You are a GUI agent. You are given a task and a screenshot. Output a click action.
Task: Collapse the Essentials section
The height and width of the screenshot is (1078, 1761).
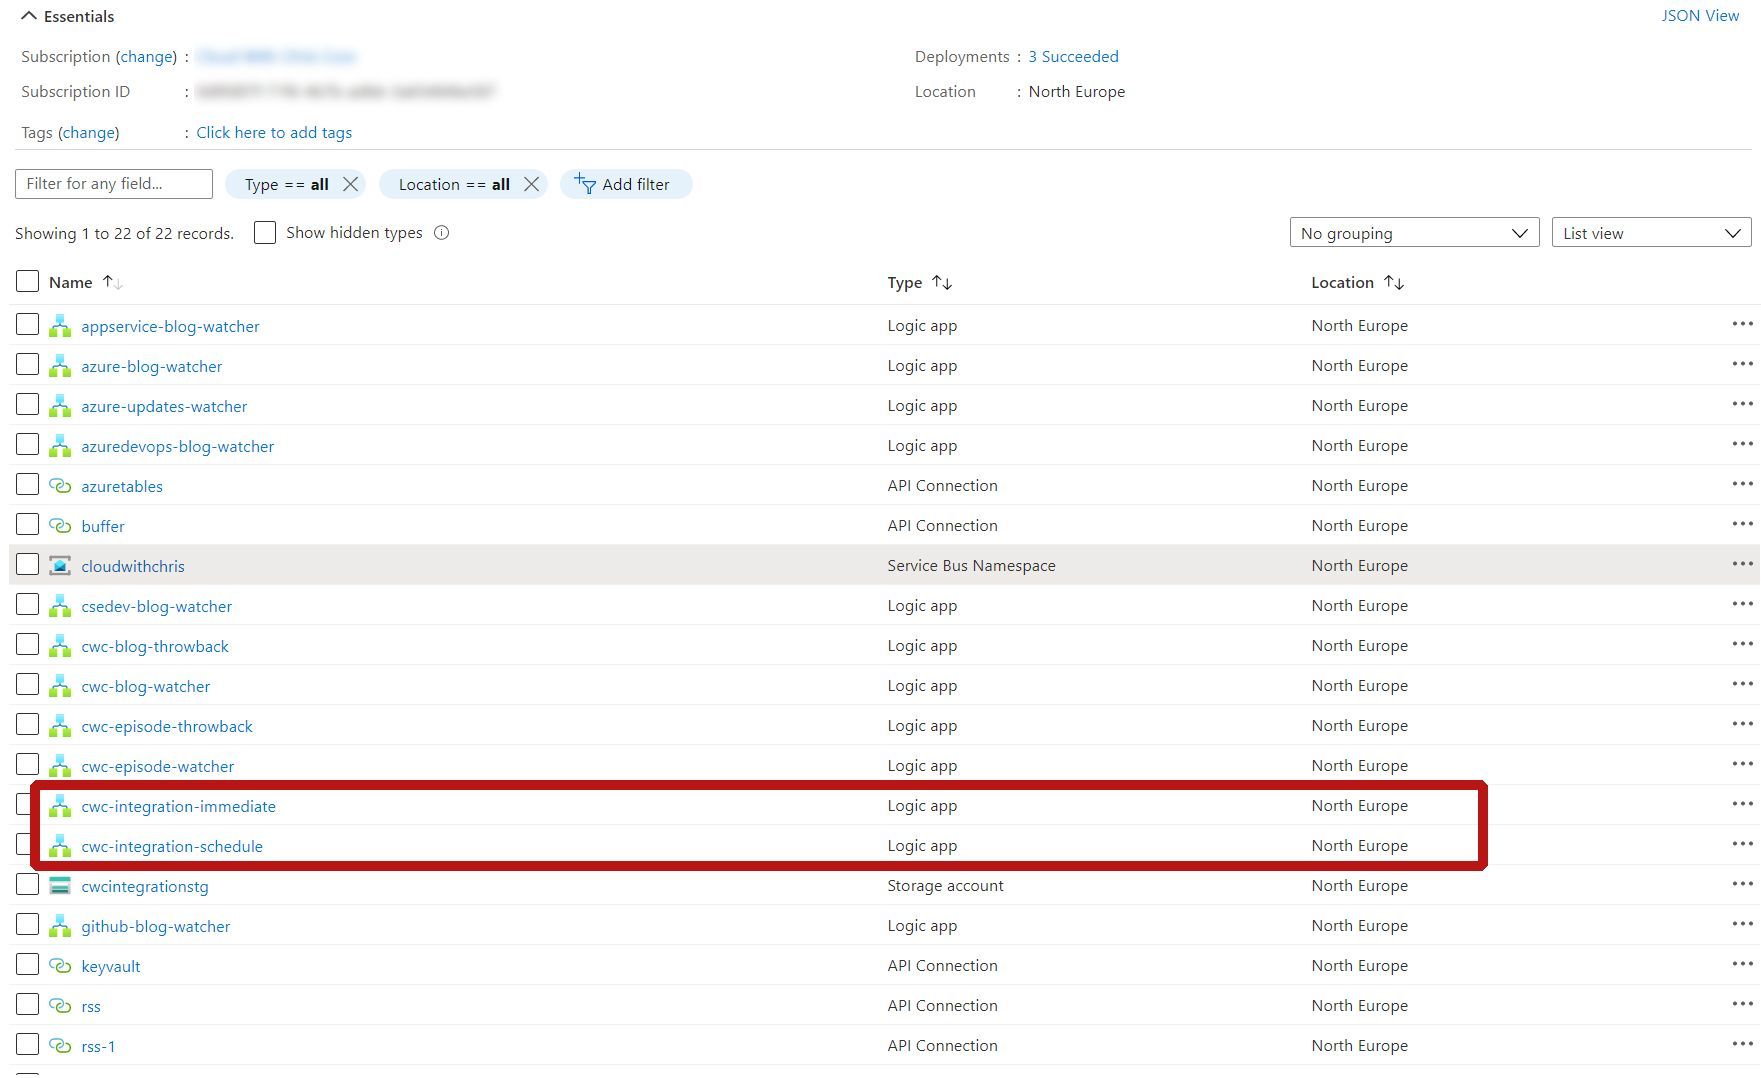point(29,16)
